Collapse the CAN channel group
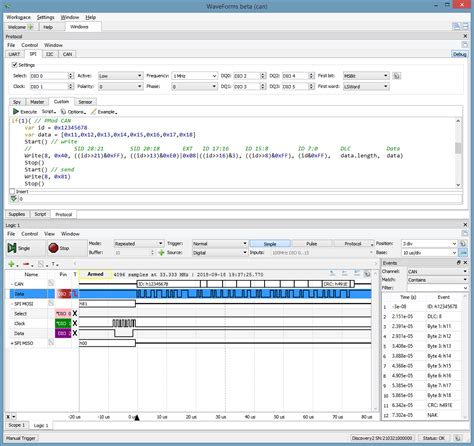This screenshot has height=446, width=474. point(12,284)
